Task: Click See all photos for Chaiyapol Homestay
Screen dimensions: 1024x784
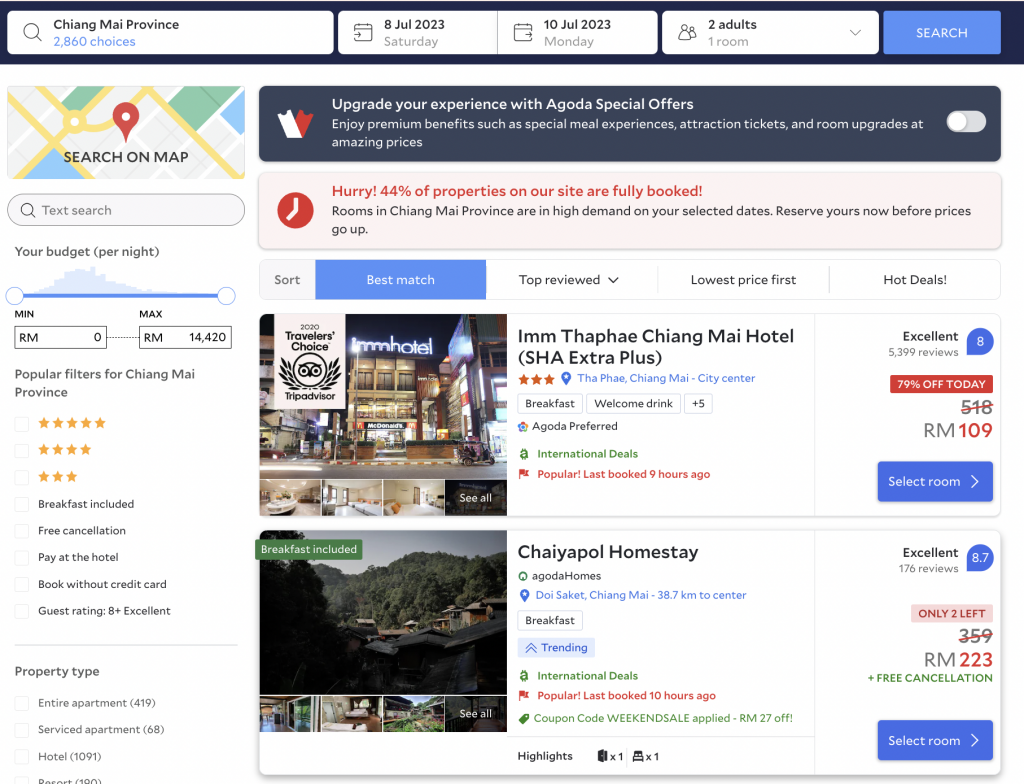Action: [475, 713]
